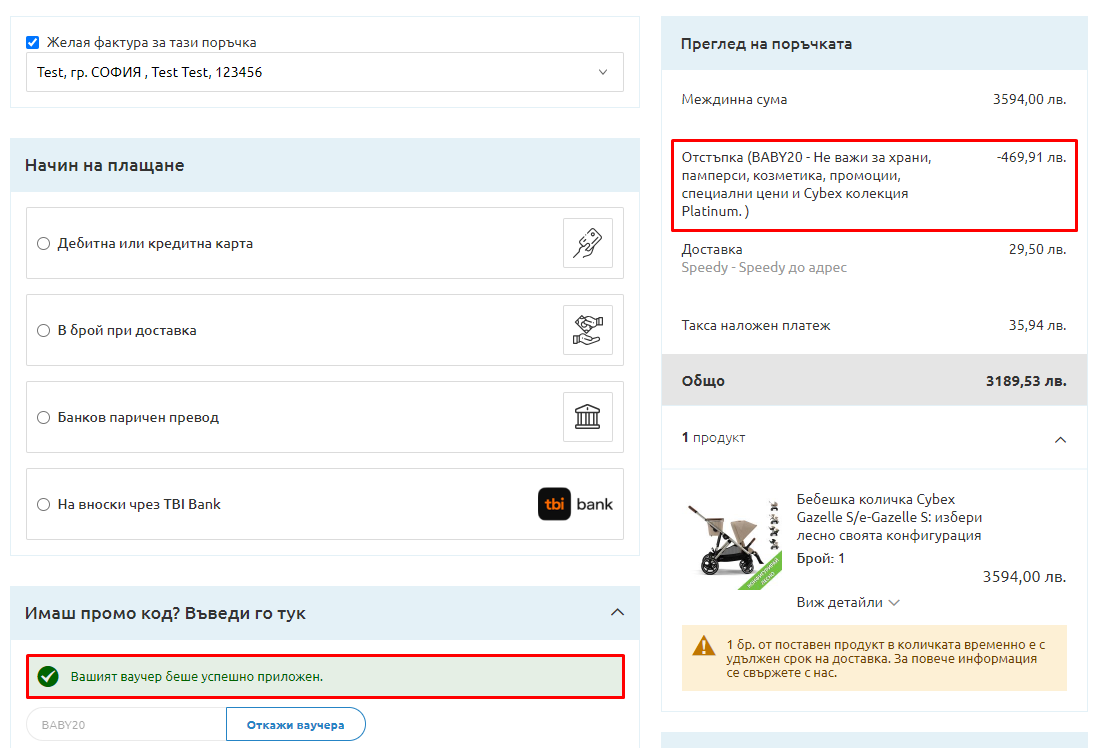Collapse the promo code section chevron
The image size is (1097, 748).
pyautogui.click(x=617, y=612)
